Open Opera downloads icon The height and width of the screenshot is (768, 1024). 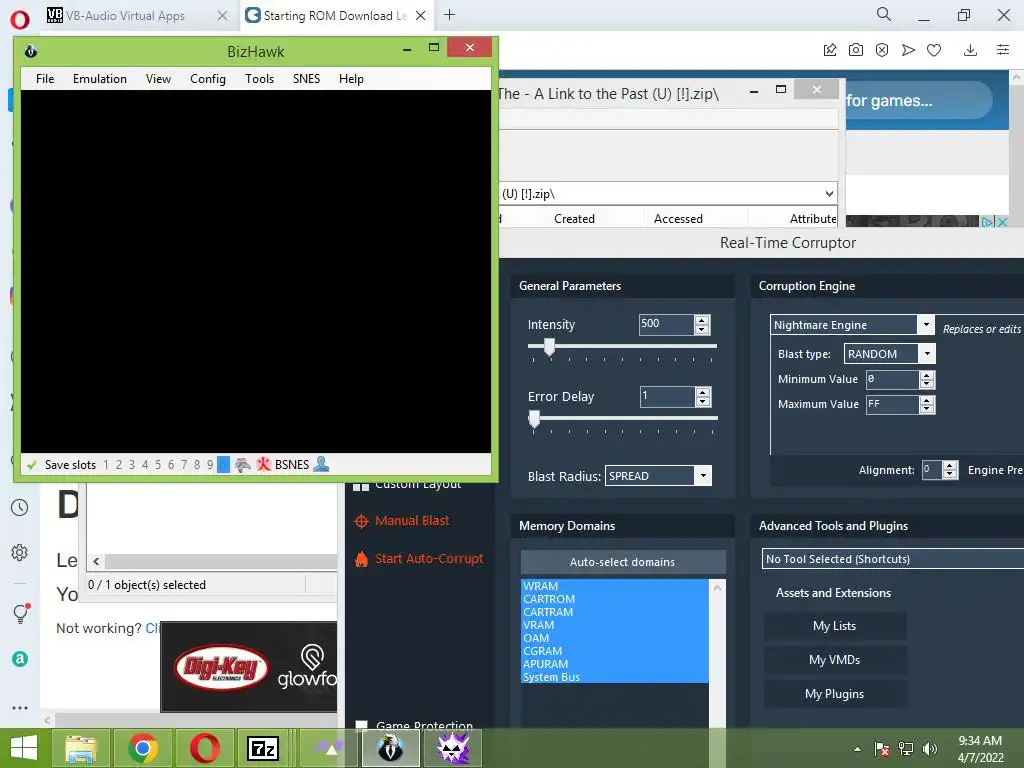pos(970,50)
